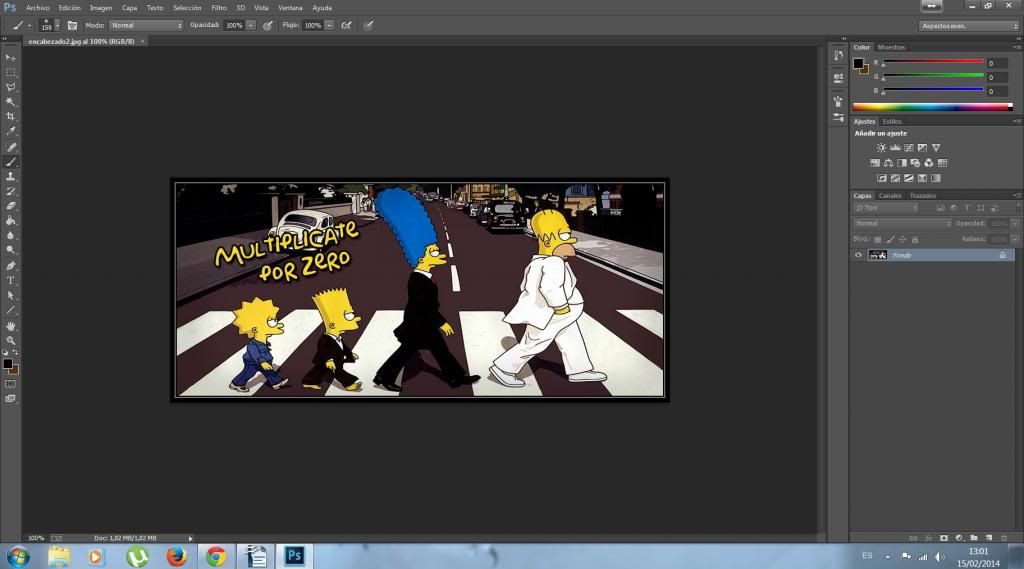The image size is (1024, 569).
Task: Open the brush Modo dropdown
Action: [145, 25]
